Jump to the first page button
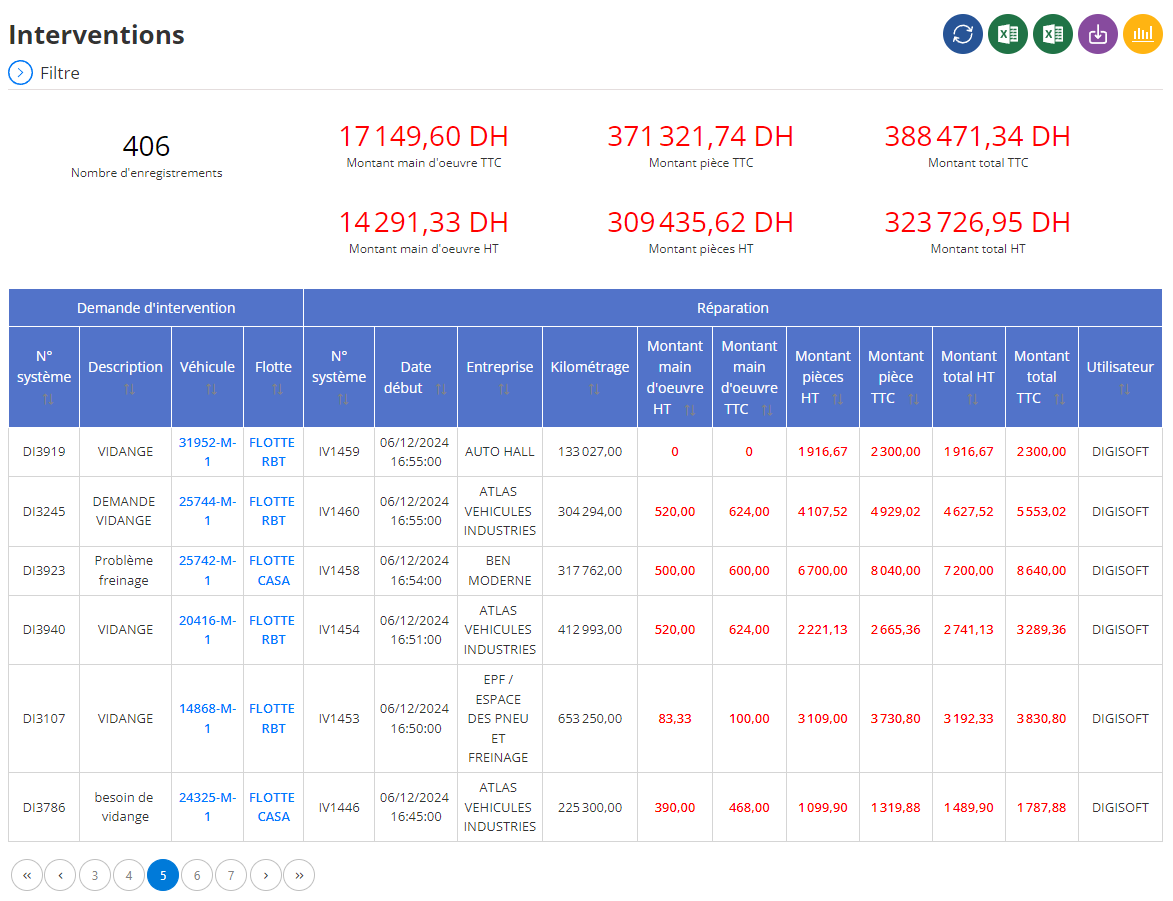1173x901 pixels. pyautogui.click(x=27, y=876)
